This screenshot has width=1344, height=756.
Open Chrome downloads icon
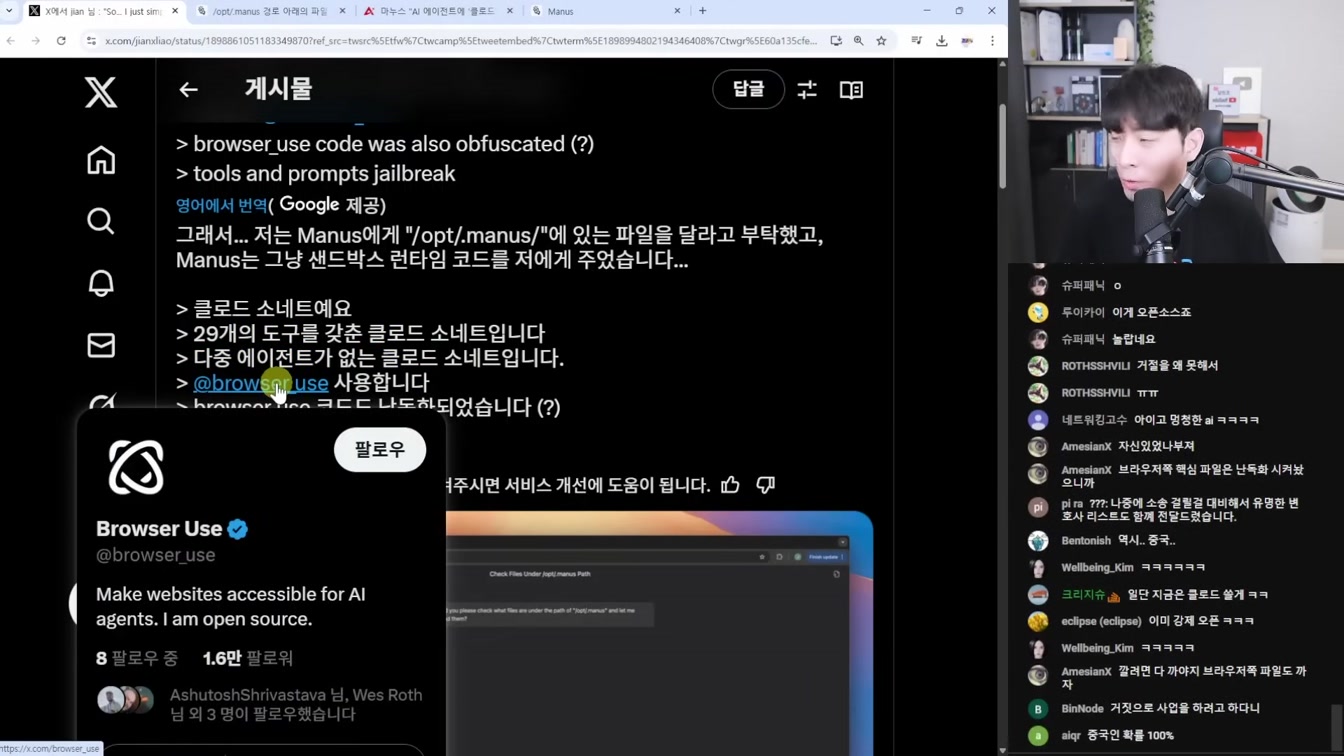point(941,41)
